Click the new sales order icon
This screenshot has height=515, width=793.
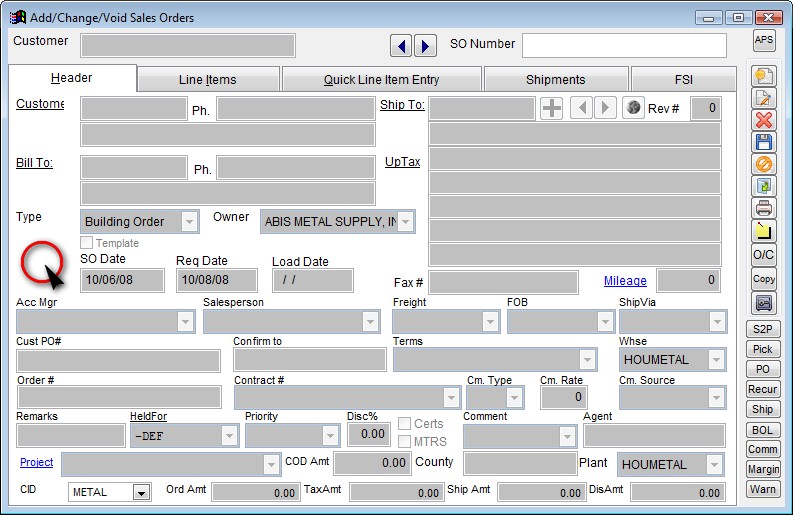click(764, 76)
